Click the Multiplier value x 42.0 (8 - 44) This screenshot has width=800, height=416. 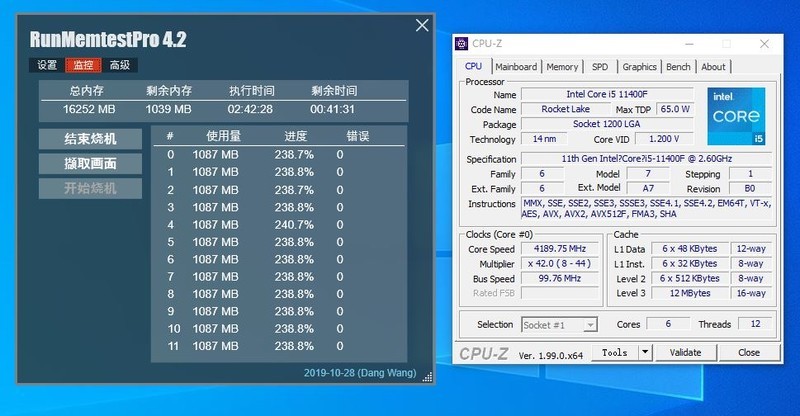(x=560, y=263)
